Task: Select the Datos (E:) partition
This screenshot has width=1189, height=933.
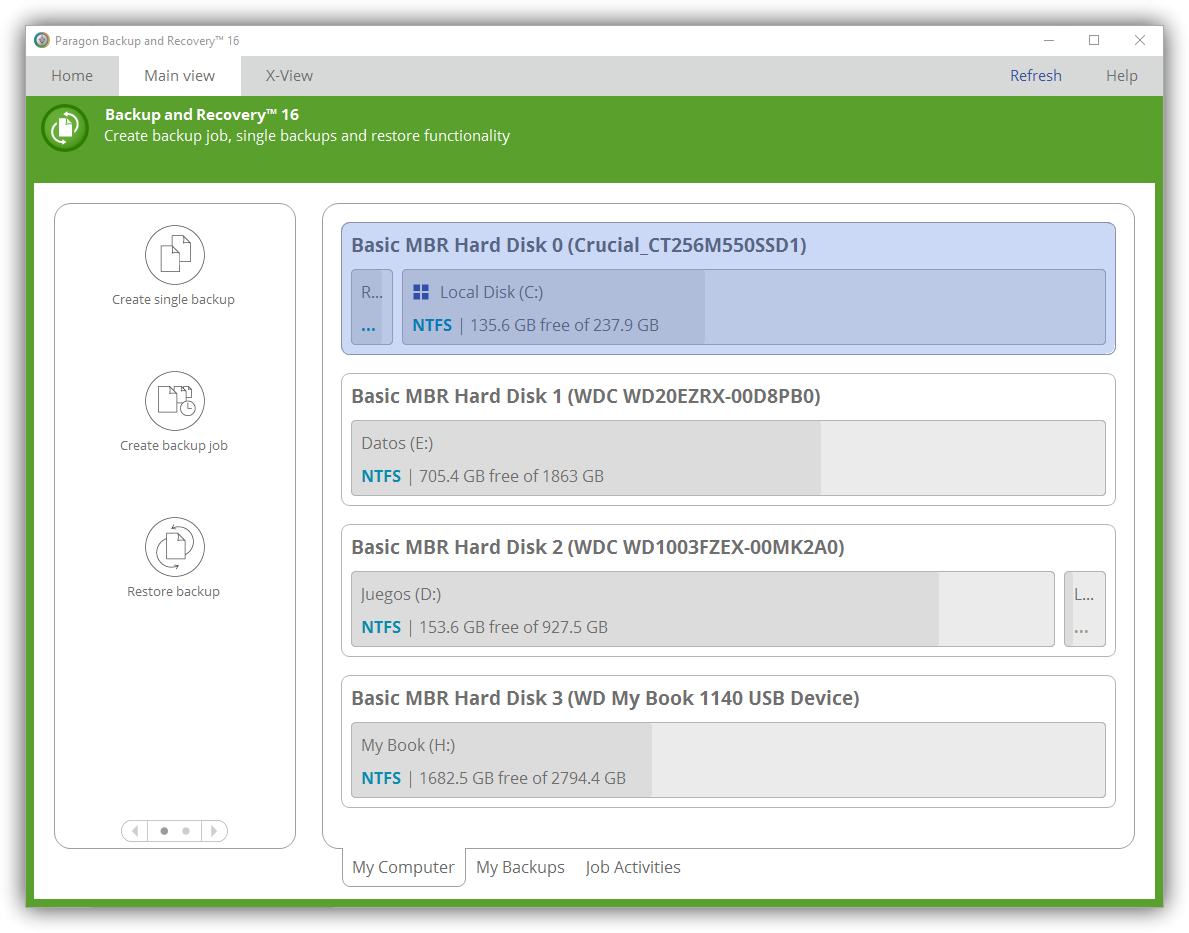Action: (x=728, y=458)
